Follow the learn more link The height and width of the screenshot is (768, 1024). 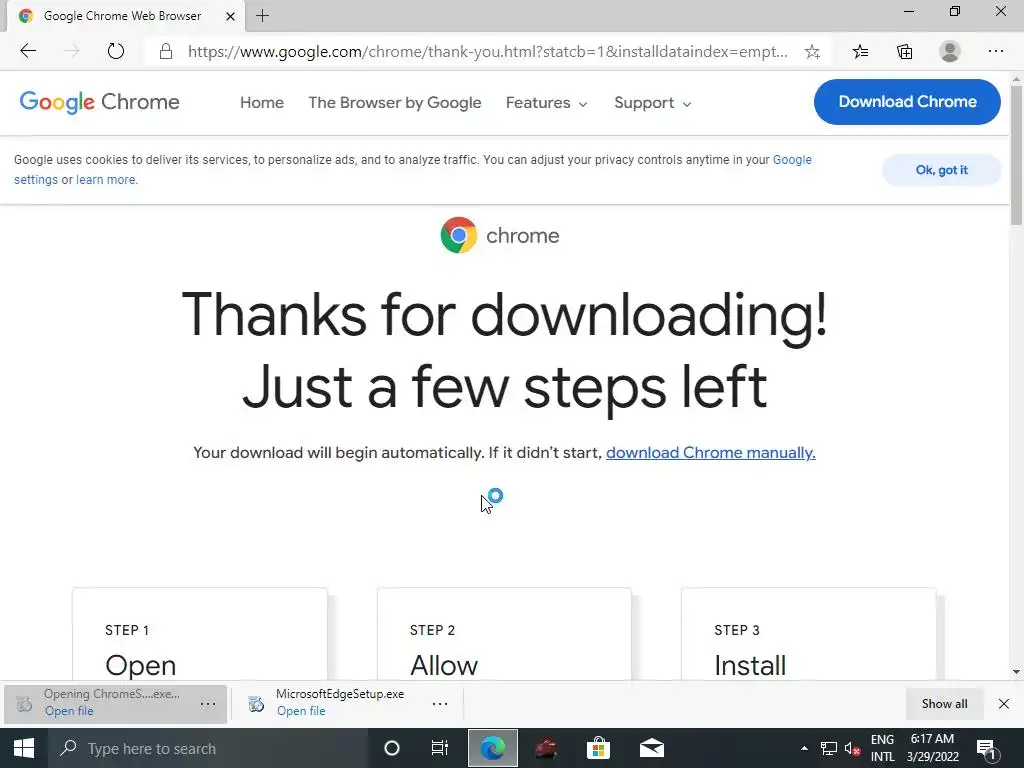[x=106, y=180]
